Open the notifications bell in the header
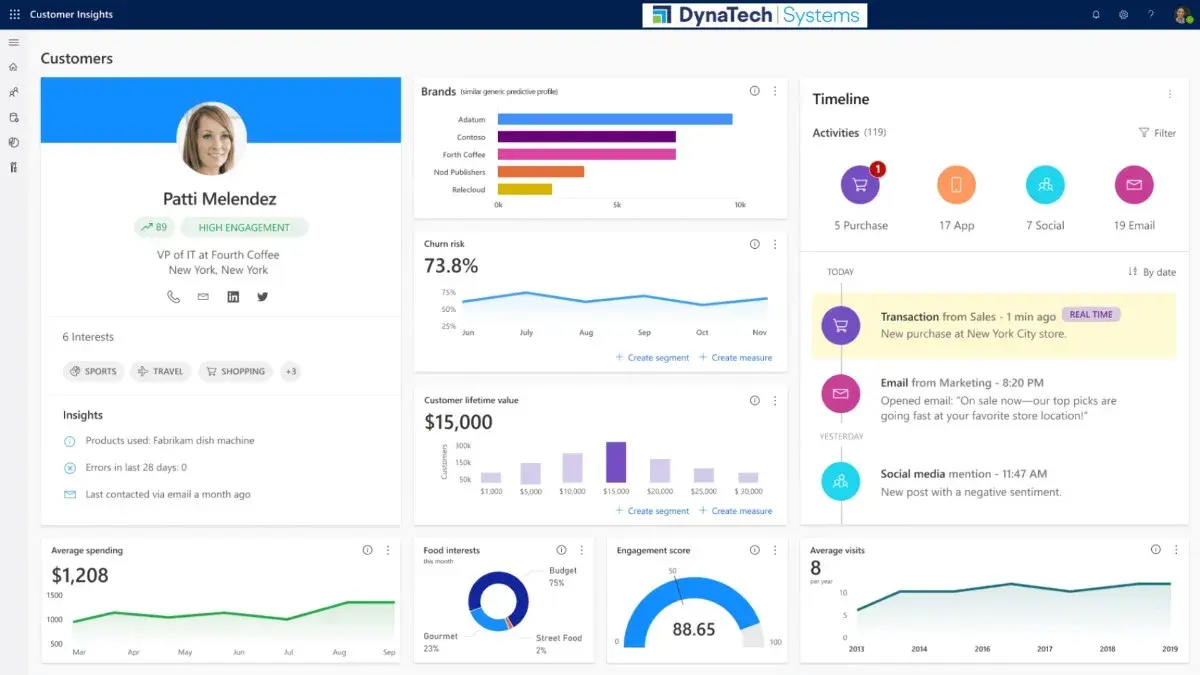1200x675 pixels. pyautogui.click(x=1096, y=15)
